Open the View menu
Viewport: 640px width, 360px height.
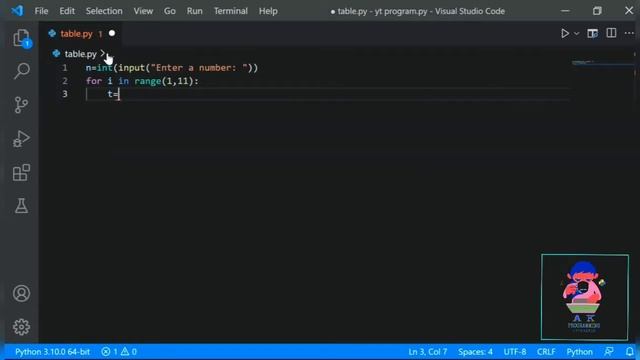click(x=143, y=11)
